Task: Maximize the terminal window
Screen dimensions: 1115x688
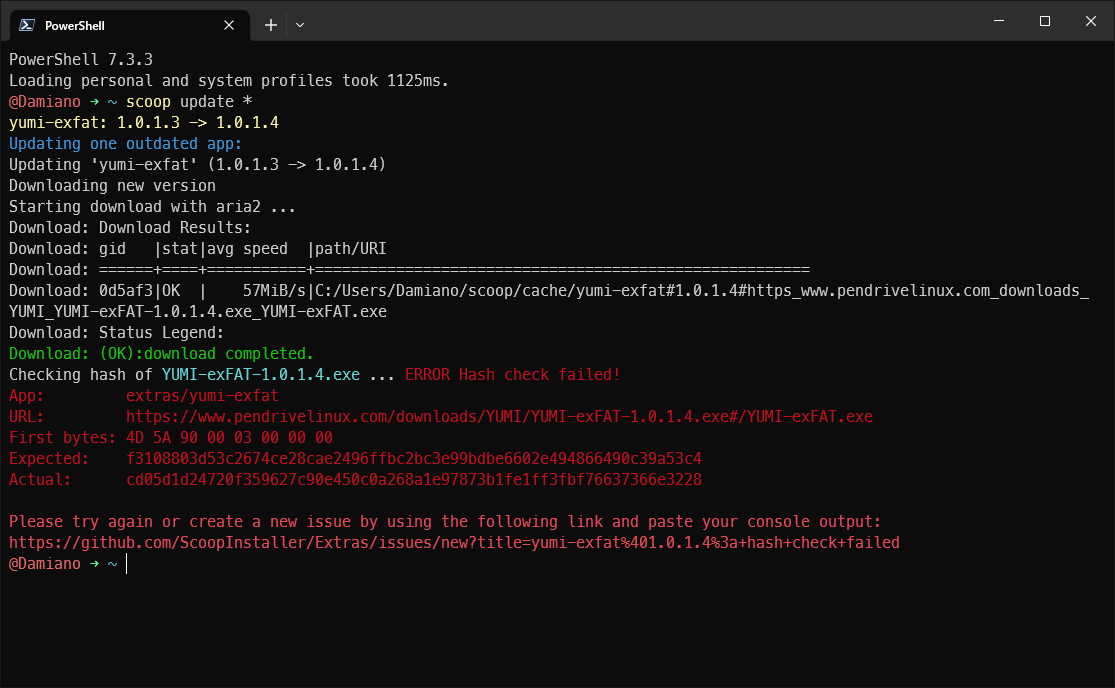Action: pyautogui.click(x=1045, y=21)
